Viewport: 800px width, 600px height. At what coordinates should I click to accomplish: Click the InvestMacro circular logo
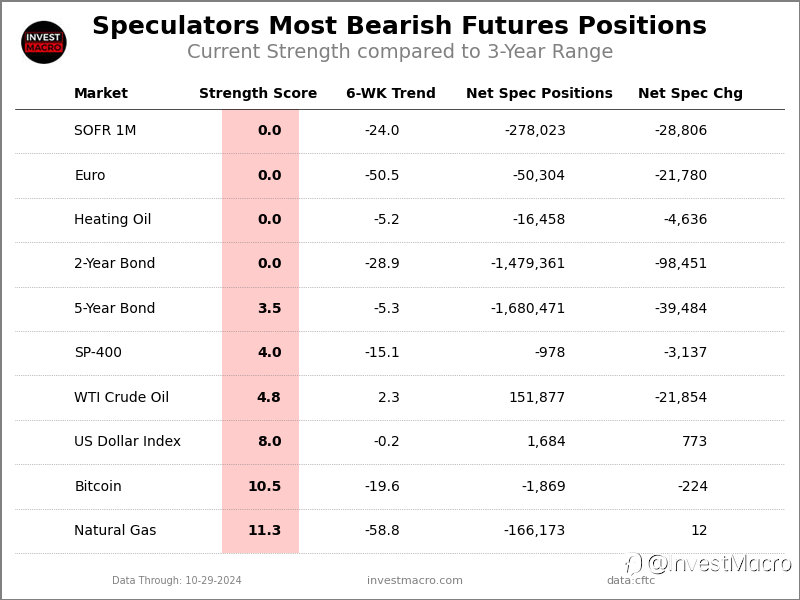click(x=44, y=42)
